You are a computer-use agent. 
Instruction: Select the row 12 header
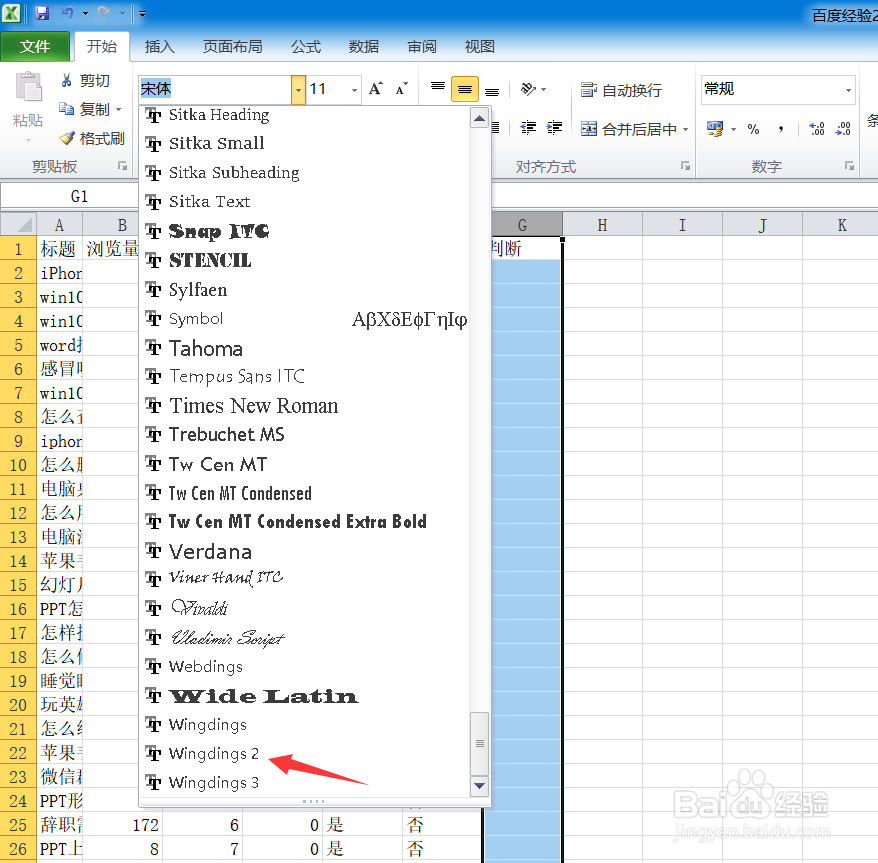click(18, 513)
